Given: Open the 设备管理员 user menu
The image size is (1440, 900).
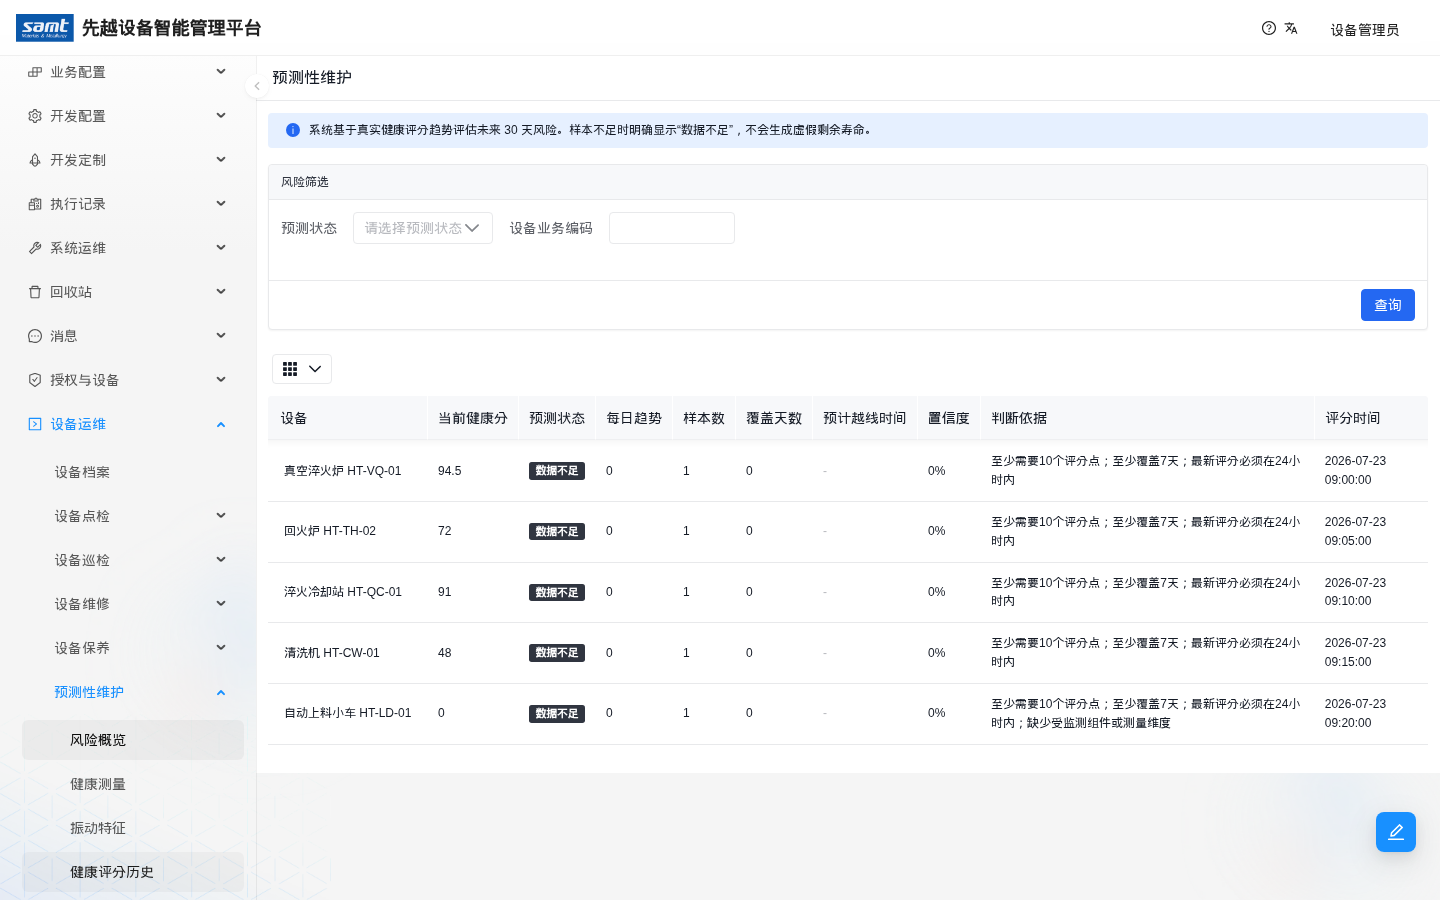Looking at the screenshot, I should [x=1364, y=30].
